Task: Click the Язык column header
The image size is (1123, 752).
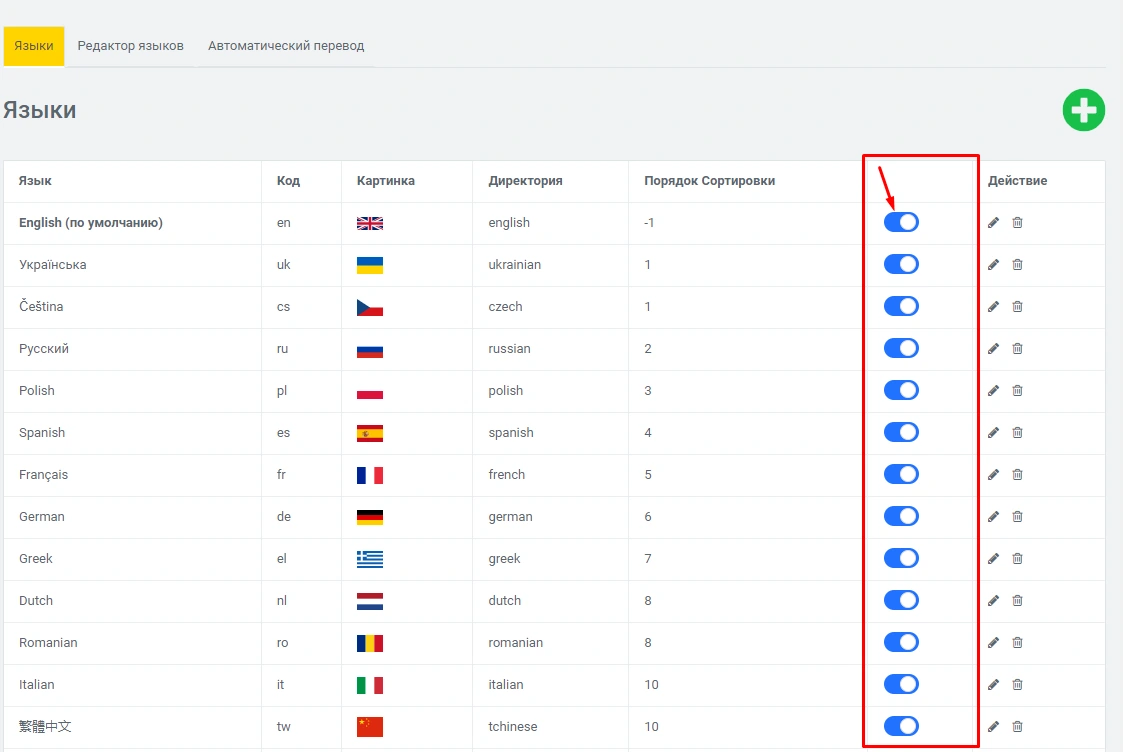Action: coord(35,181)
